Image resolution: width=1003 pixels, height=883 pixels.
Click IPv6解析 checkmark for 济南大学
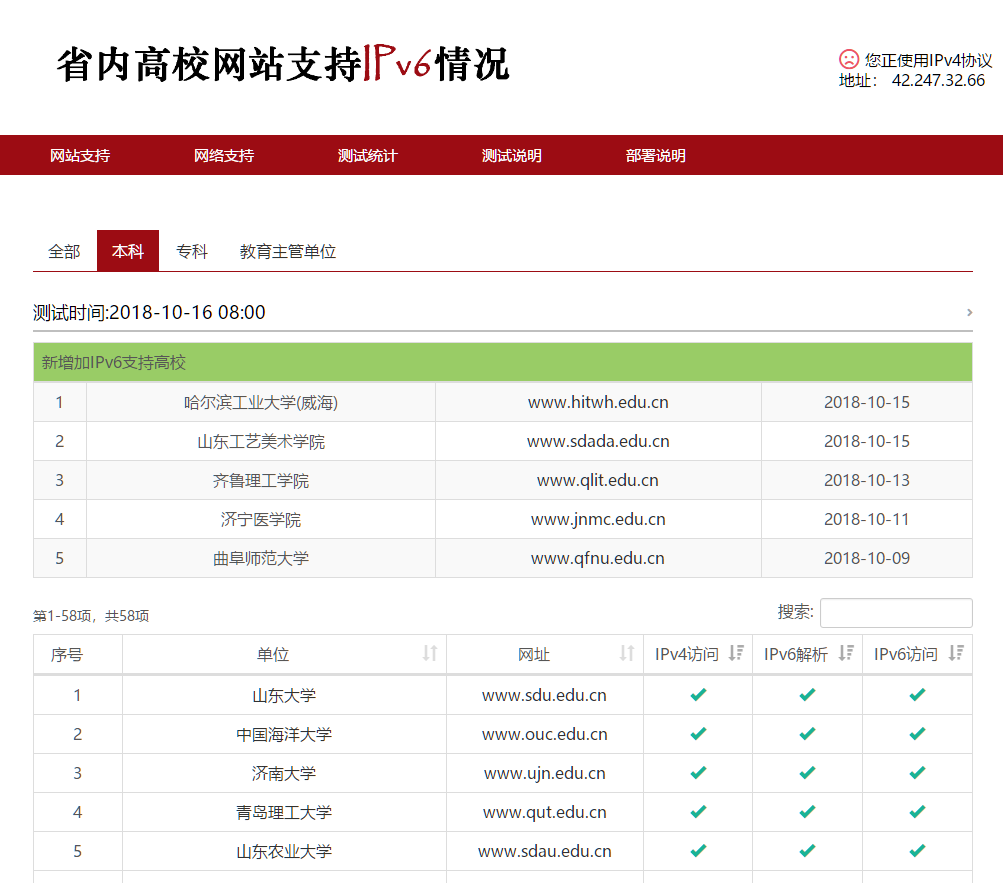pyautogui.click(x=807, y=773)
